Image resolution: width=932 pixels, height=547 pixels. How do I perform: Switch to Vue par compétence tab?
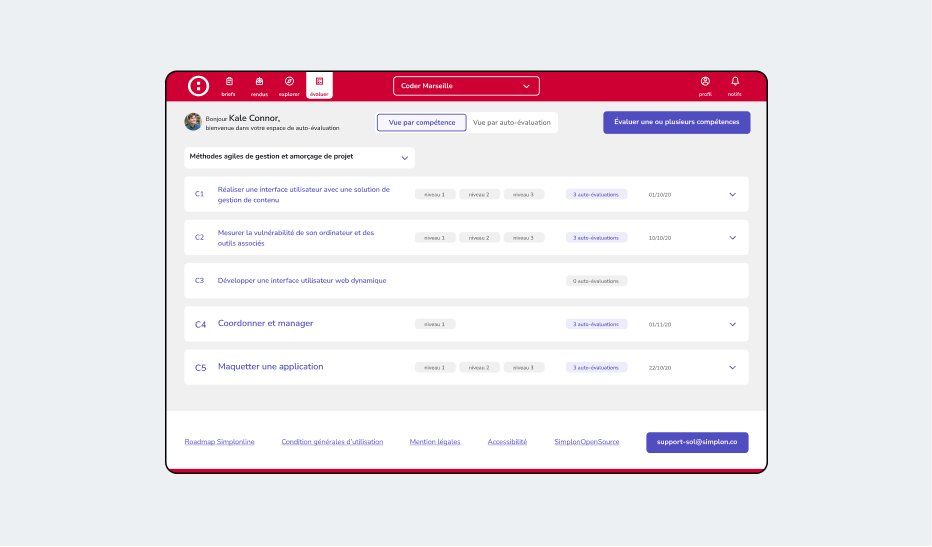click(421, 122)
